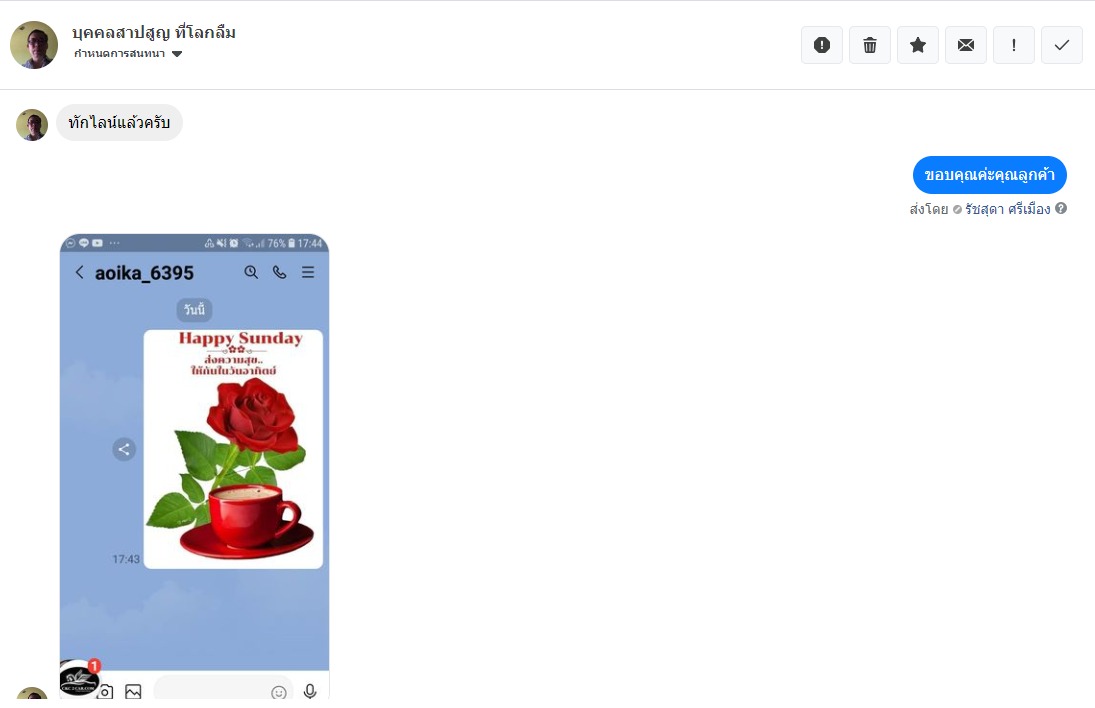Open hamburger menu in LINE chat header
Viewport: 1095px width, 708px height.
coord(308,272)
